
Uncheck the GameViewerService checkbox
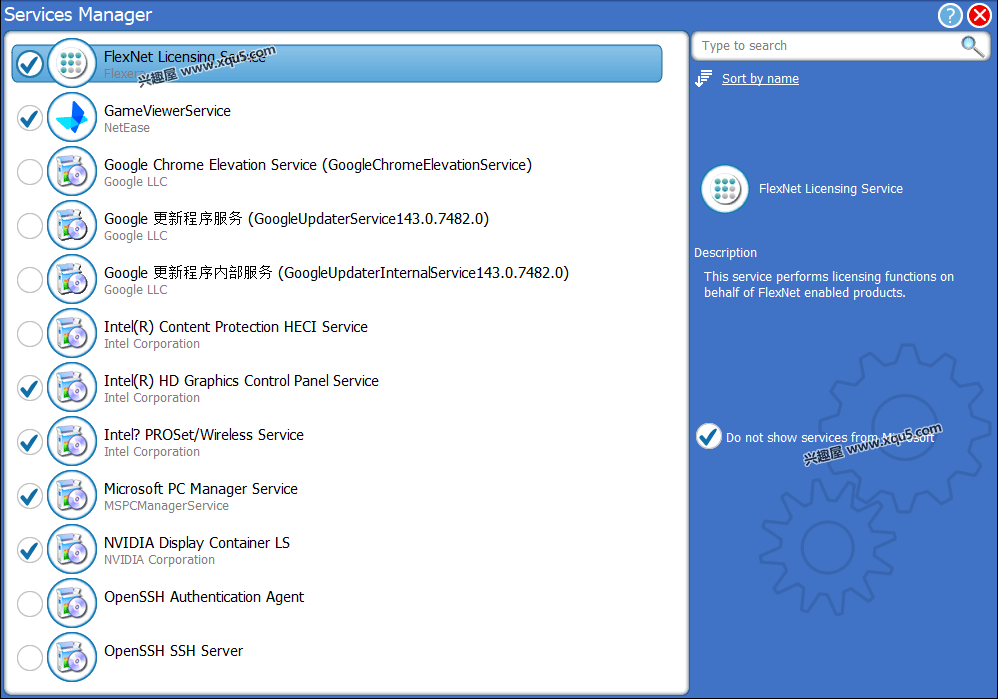pyautogui.click(x=29, y=117)
